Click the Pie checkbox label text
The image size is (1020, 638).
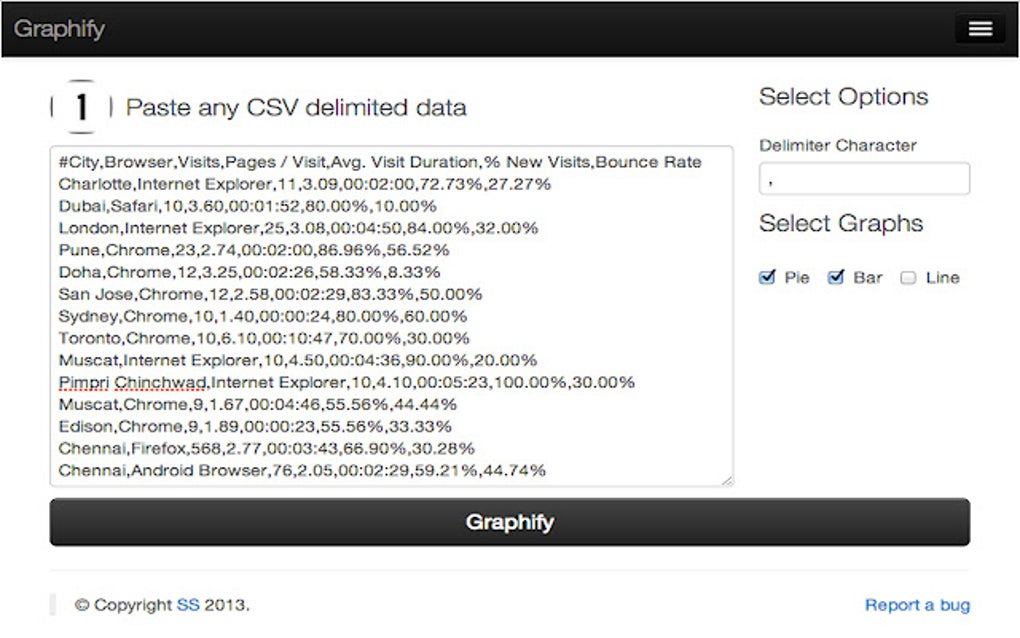[797, 278]
